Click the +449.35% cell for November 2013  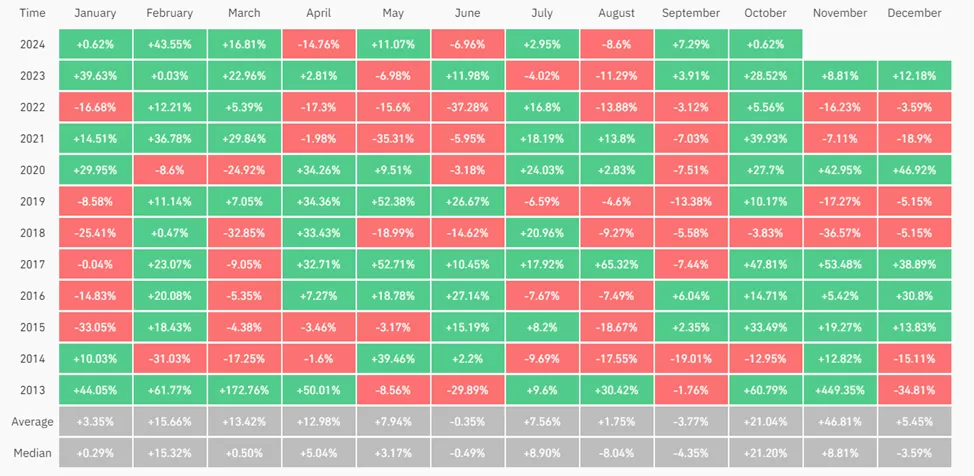(839, 391)
